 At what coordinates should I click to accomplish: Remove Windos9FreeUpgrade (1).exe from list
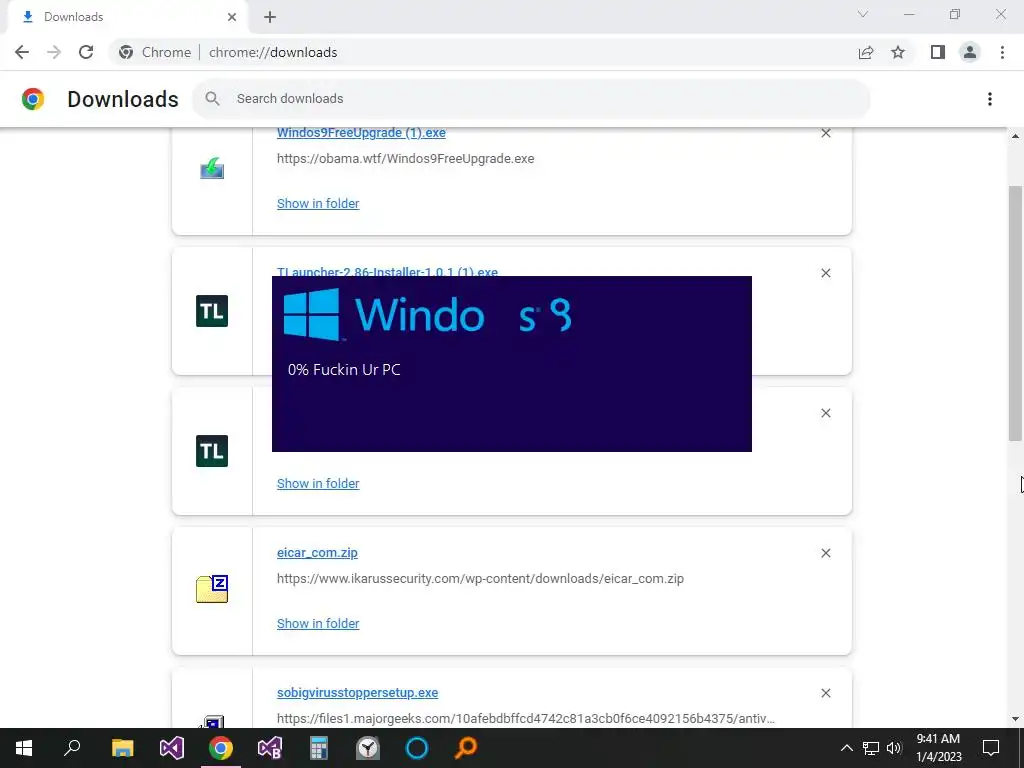click(825, 133)
